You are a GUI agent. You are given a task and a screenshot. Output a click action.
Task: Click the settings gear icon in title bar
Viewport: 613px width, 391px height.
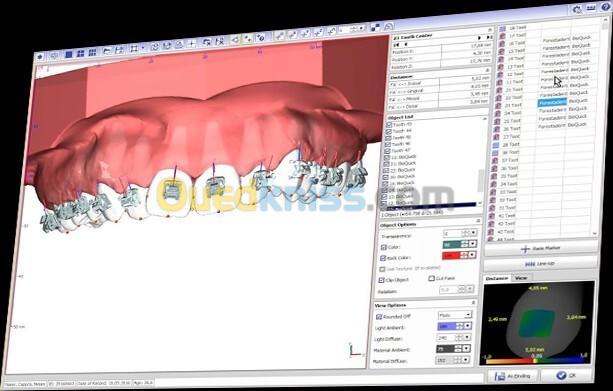coord(577,9)
